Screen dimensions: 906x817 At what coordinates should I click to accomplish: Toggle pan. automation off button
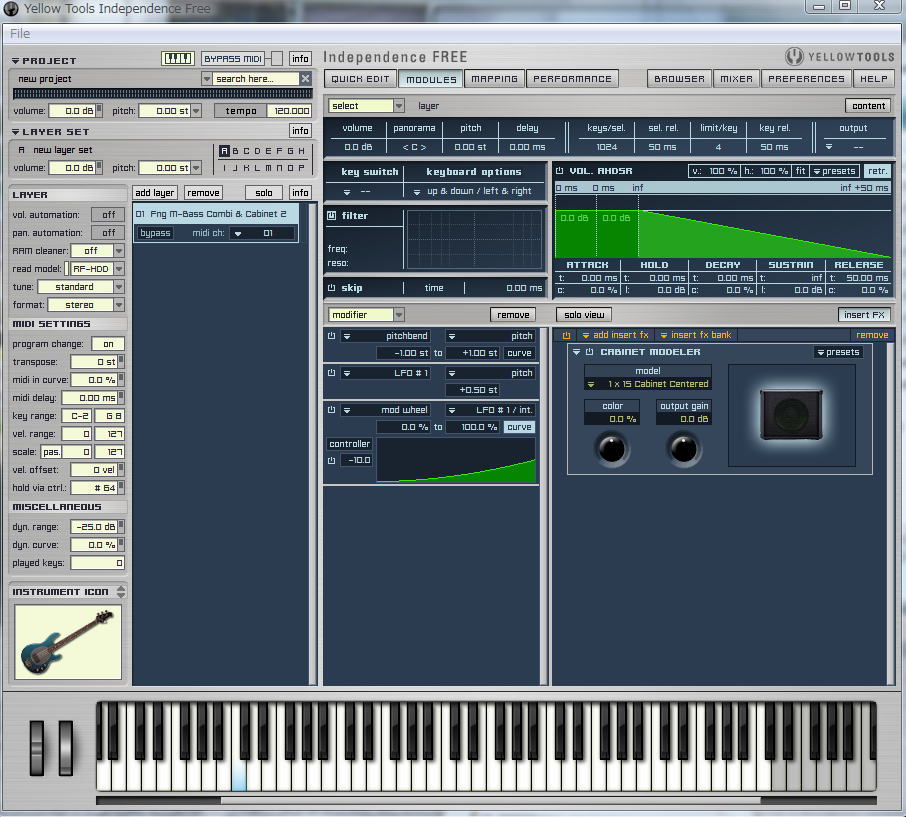108,233
